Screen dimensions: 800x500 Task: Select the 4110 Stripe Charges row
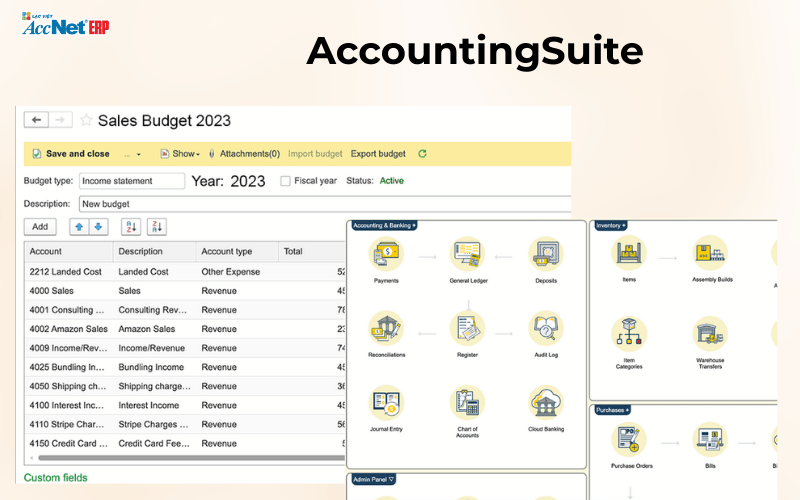coord(185,424)
